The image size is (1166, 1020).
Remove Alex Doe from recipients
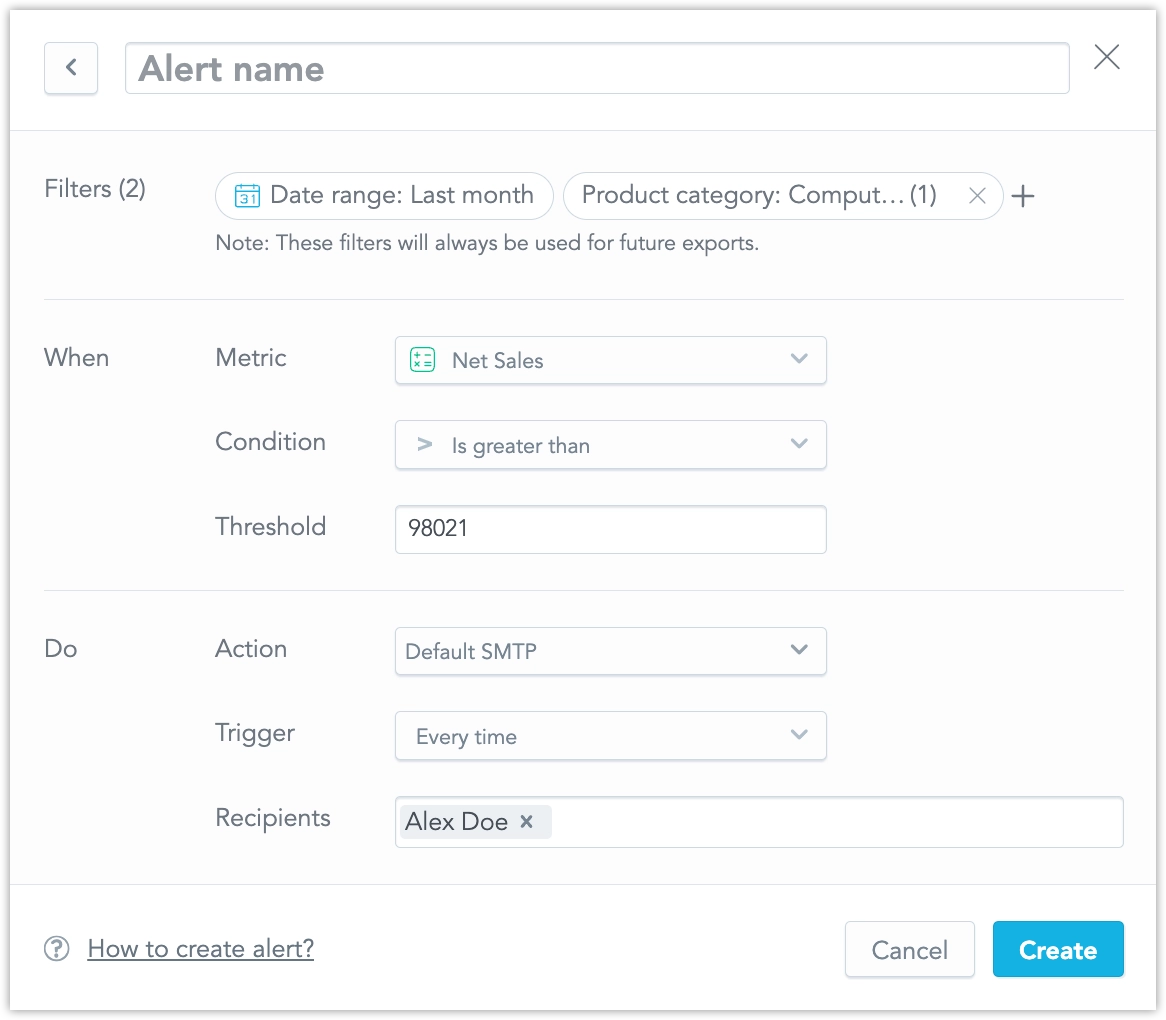coord(527,822)
